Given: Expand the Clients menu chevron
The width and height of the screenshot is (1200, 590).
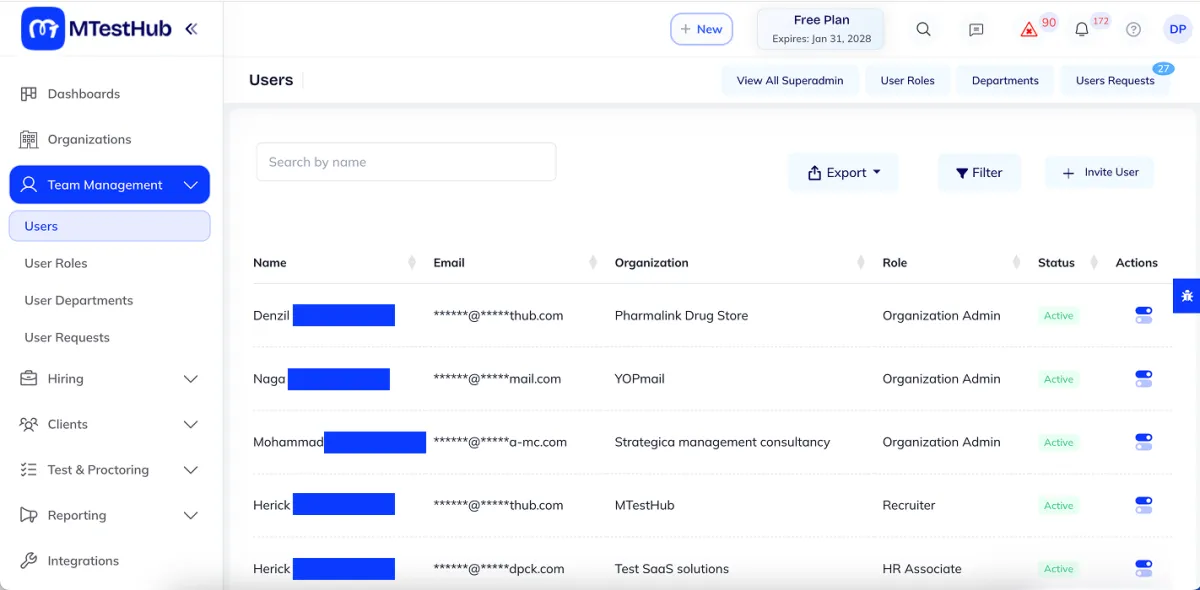Looking at the screenshot, I should [191, 424].
